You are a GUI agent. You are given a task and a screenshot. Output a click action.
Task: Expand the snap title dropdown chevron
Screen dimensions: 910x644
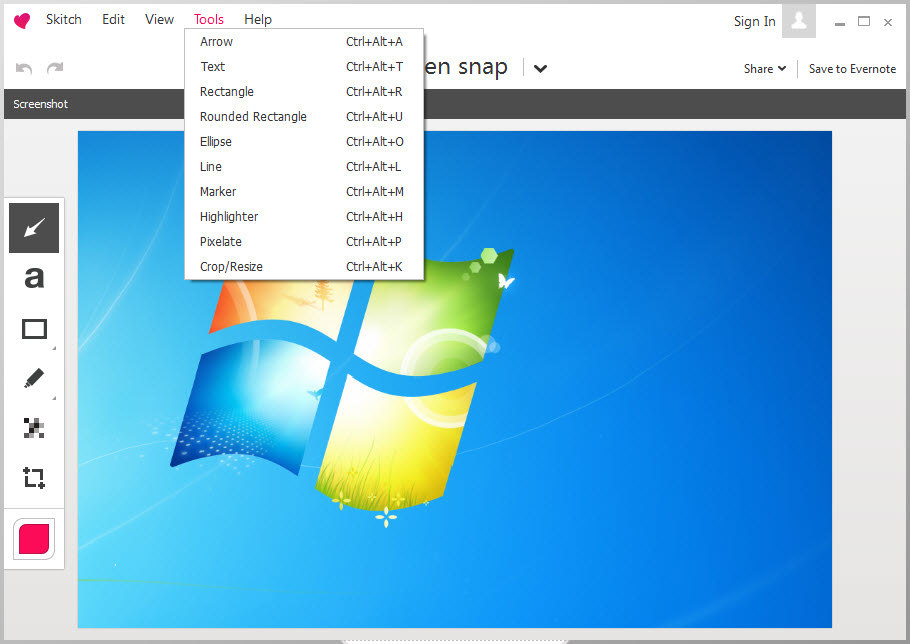pyautogui.click(x=540, y=68)
